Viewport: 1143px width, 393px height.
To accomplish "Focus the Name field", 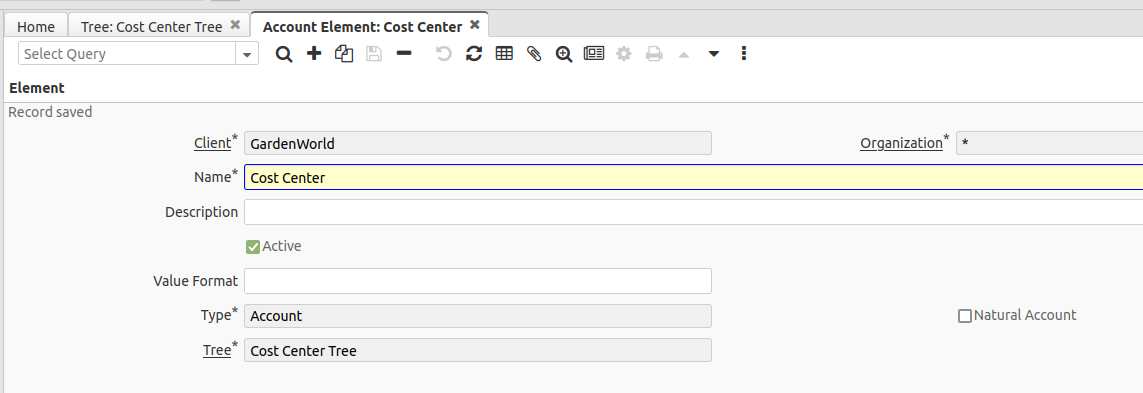I will (693, 177).
